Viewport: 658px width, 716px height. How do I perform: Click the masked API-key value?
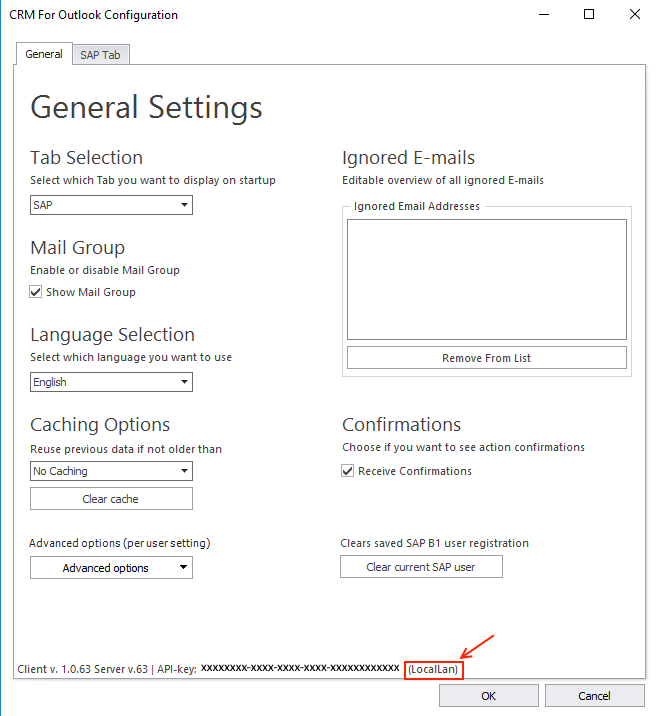click(x=300, y=668)
